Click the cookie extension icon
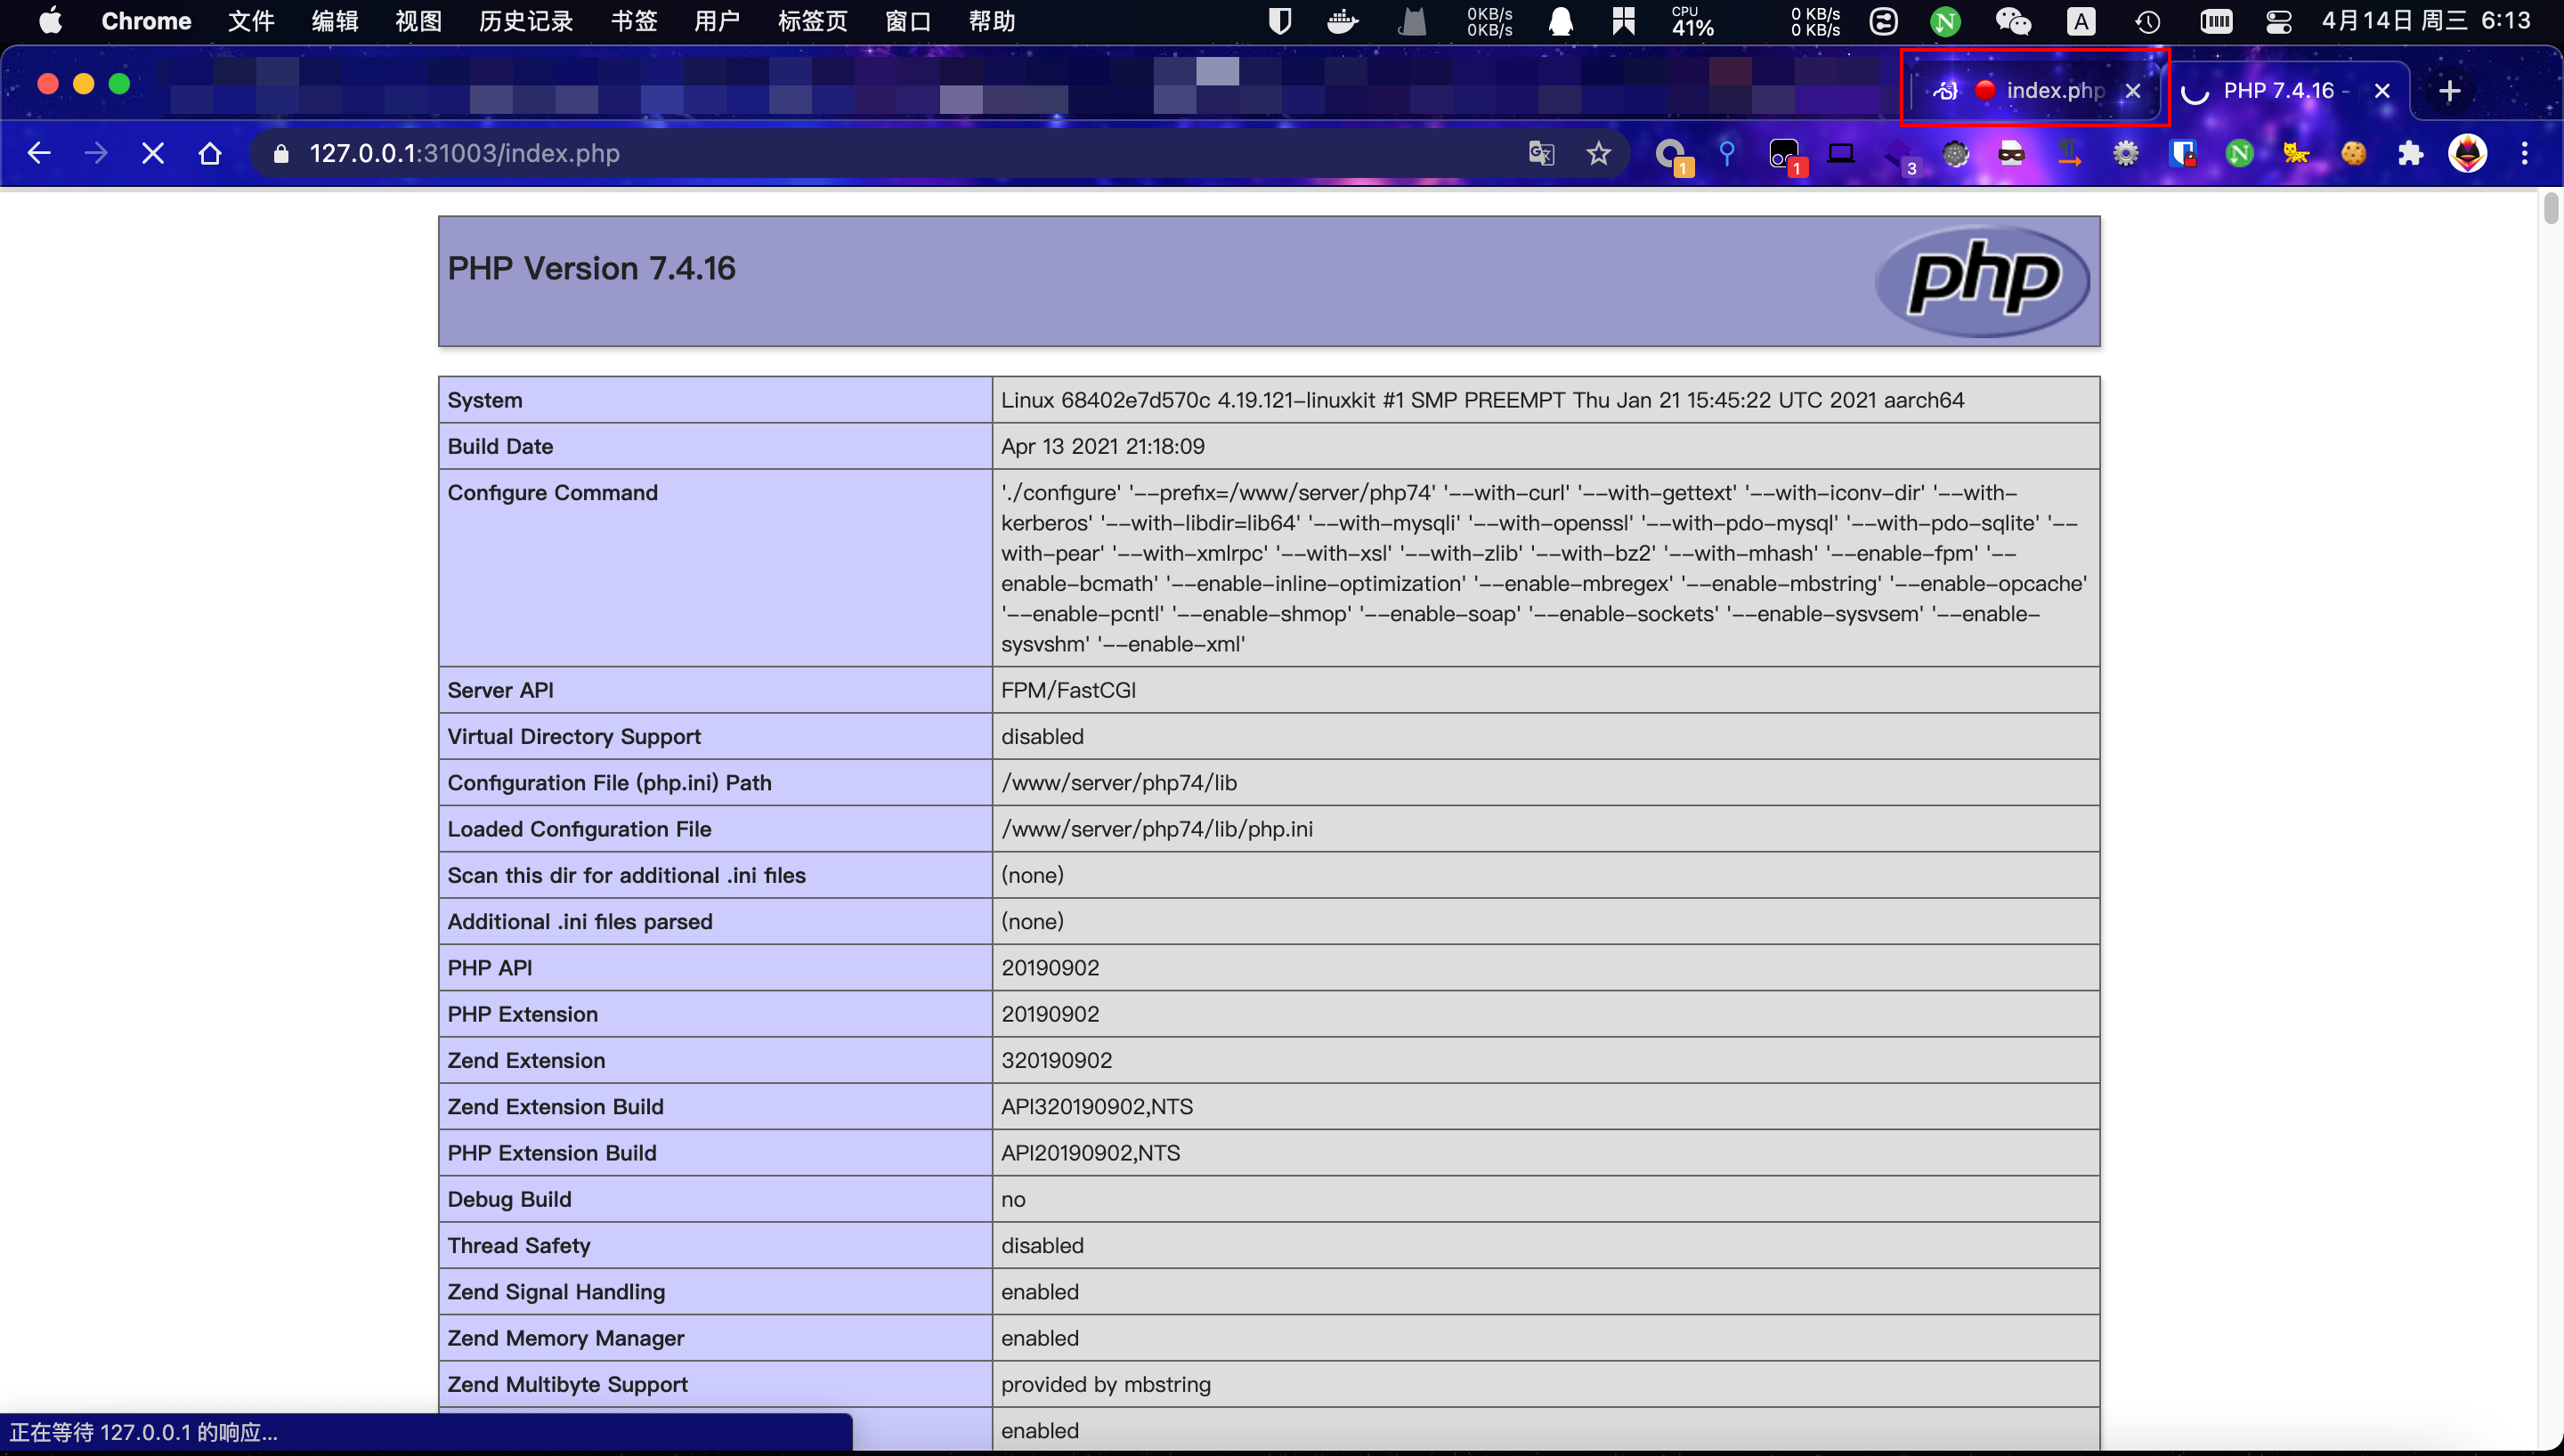The image size is (2564, 1456). point(2353,153)
